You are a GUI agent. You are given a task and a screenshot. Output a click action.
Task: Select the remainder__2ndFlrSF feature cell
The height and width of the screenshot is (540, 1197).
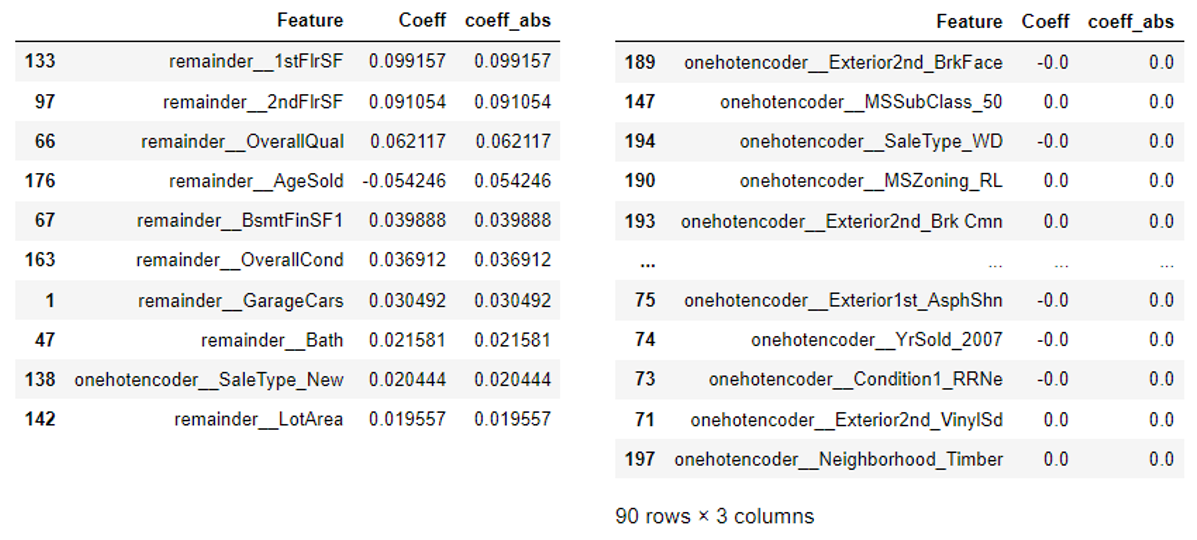coord(253,102)
